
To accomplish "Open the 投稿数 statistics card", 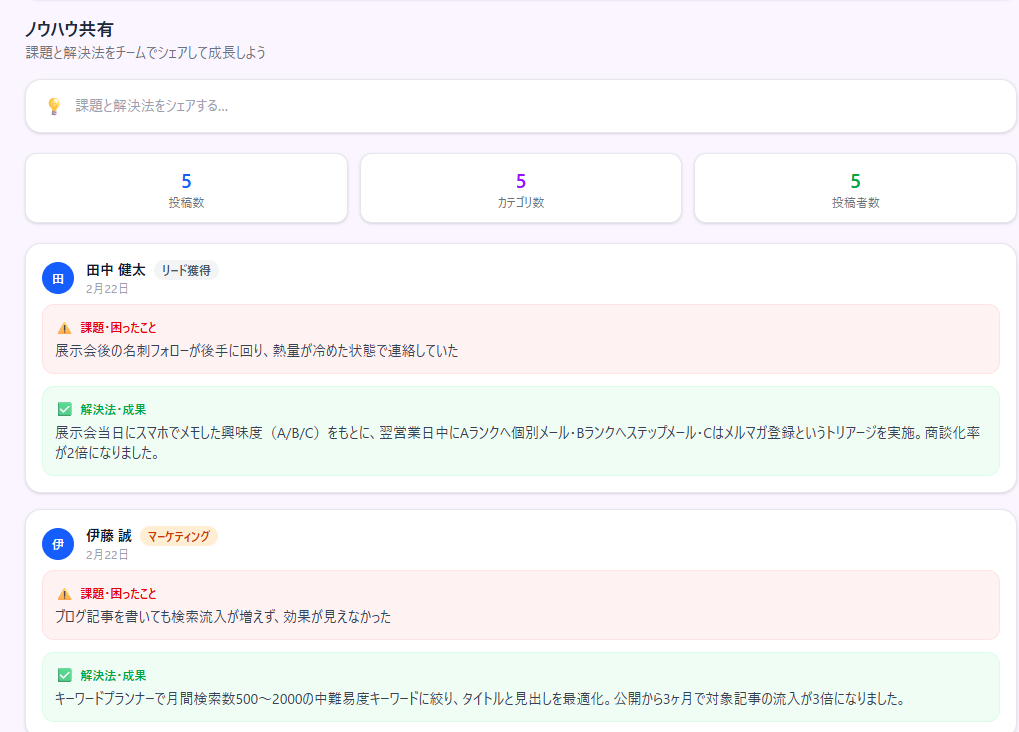I will (186, 188).
